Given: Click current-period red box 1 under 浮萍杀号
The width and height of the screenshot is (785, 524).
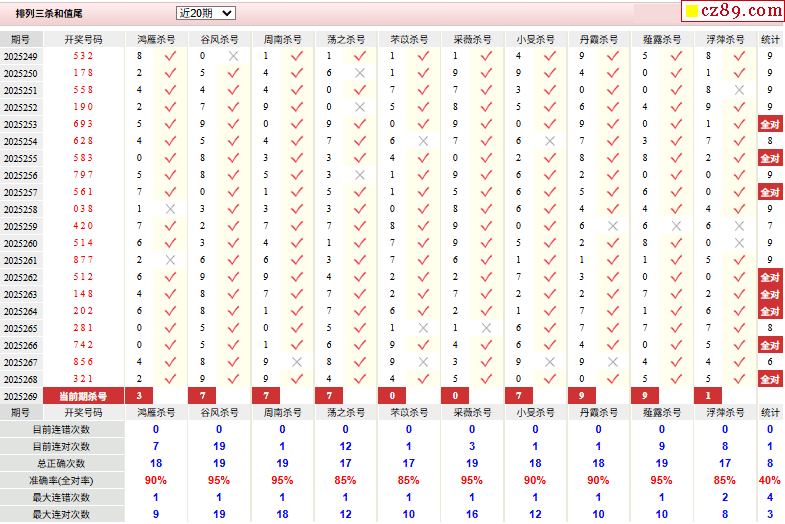Looking at the screenshot, I should pyautogui.click(x=708, y=396).
